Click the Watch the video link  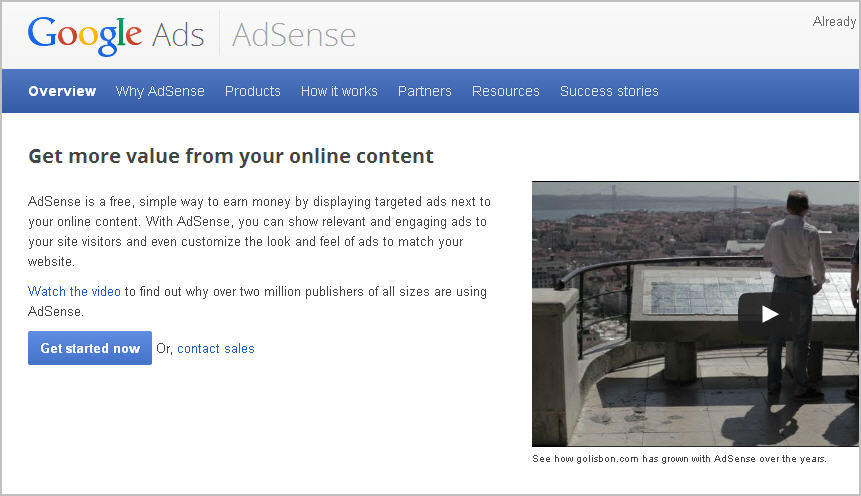click(74, 291)
